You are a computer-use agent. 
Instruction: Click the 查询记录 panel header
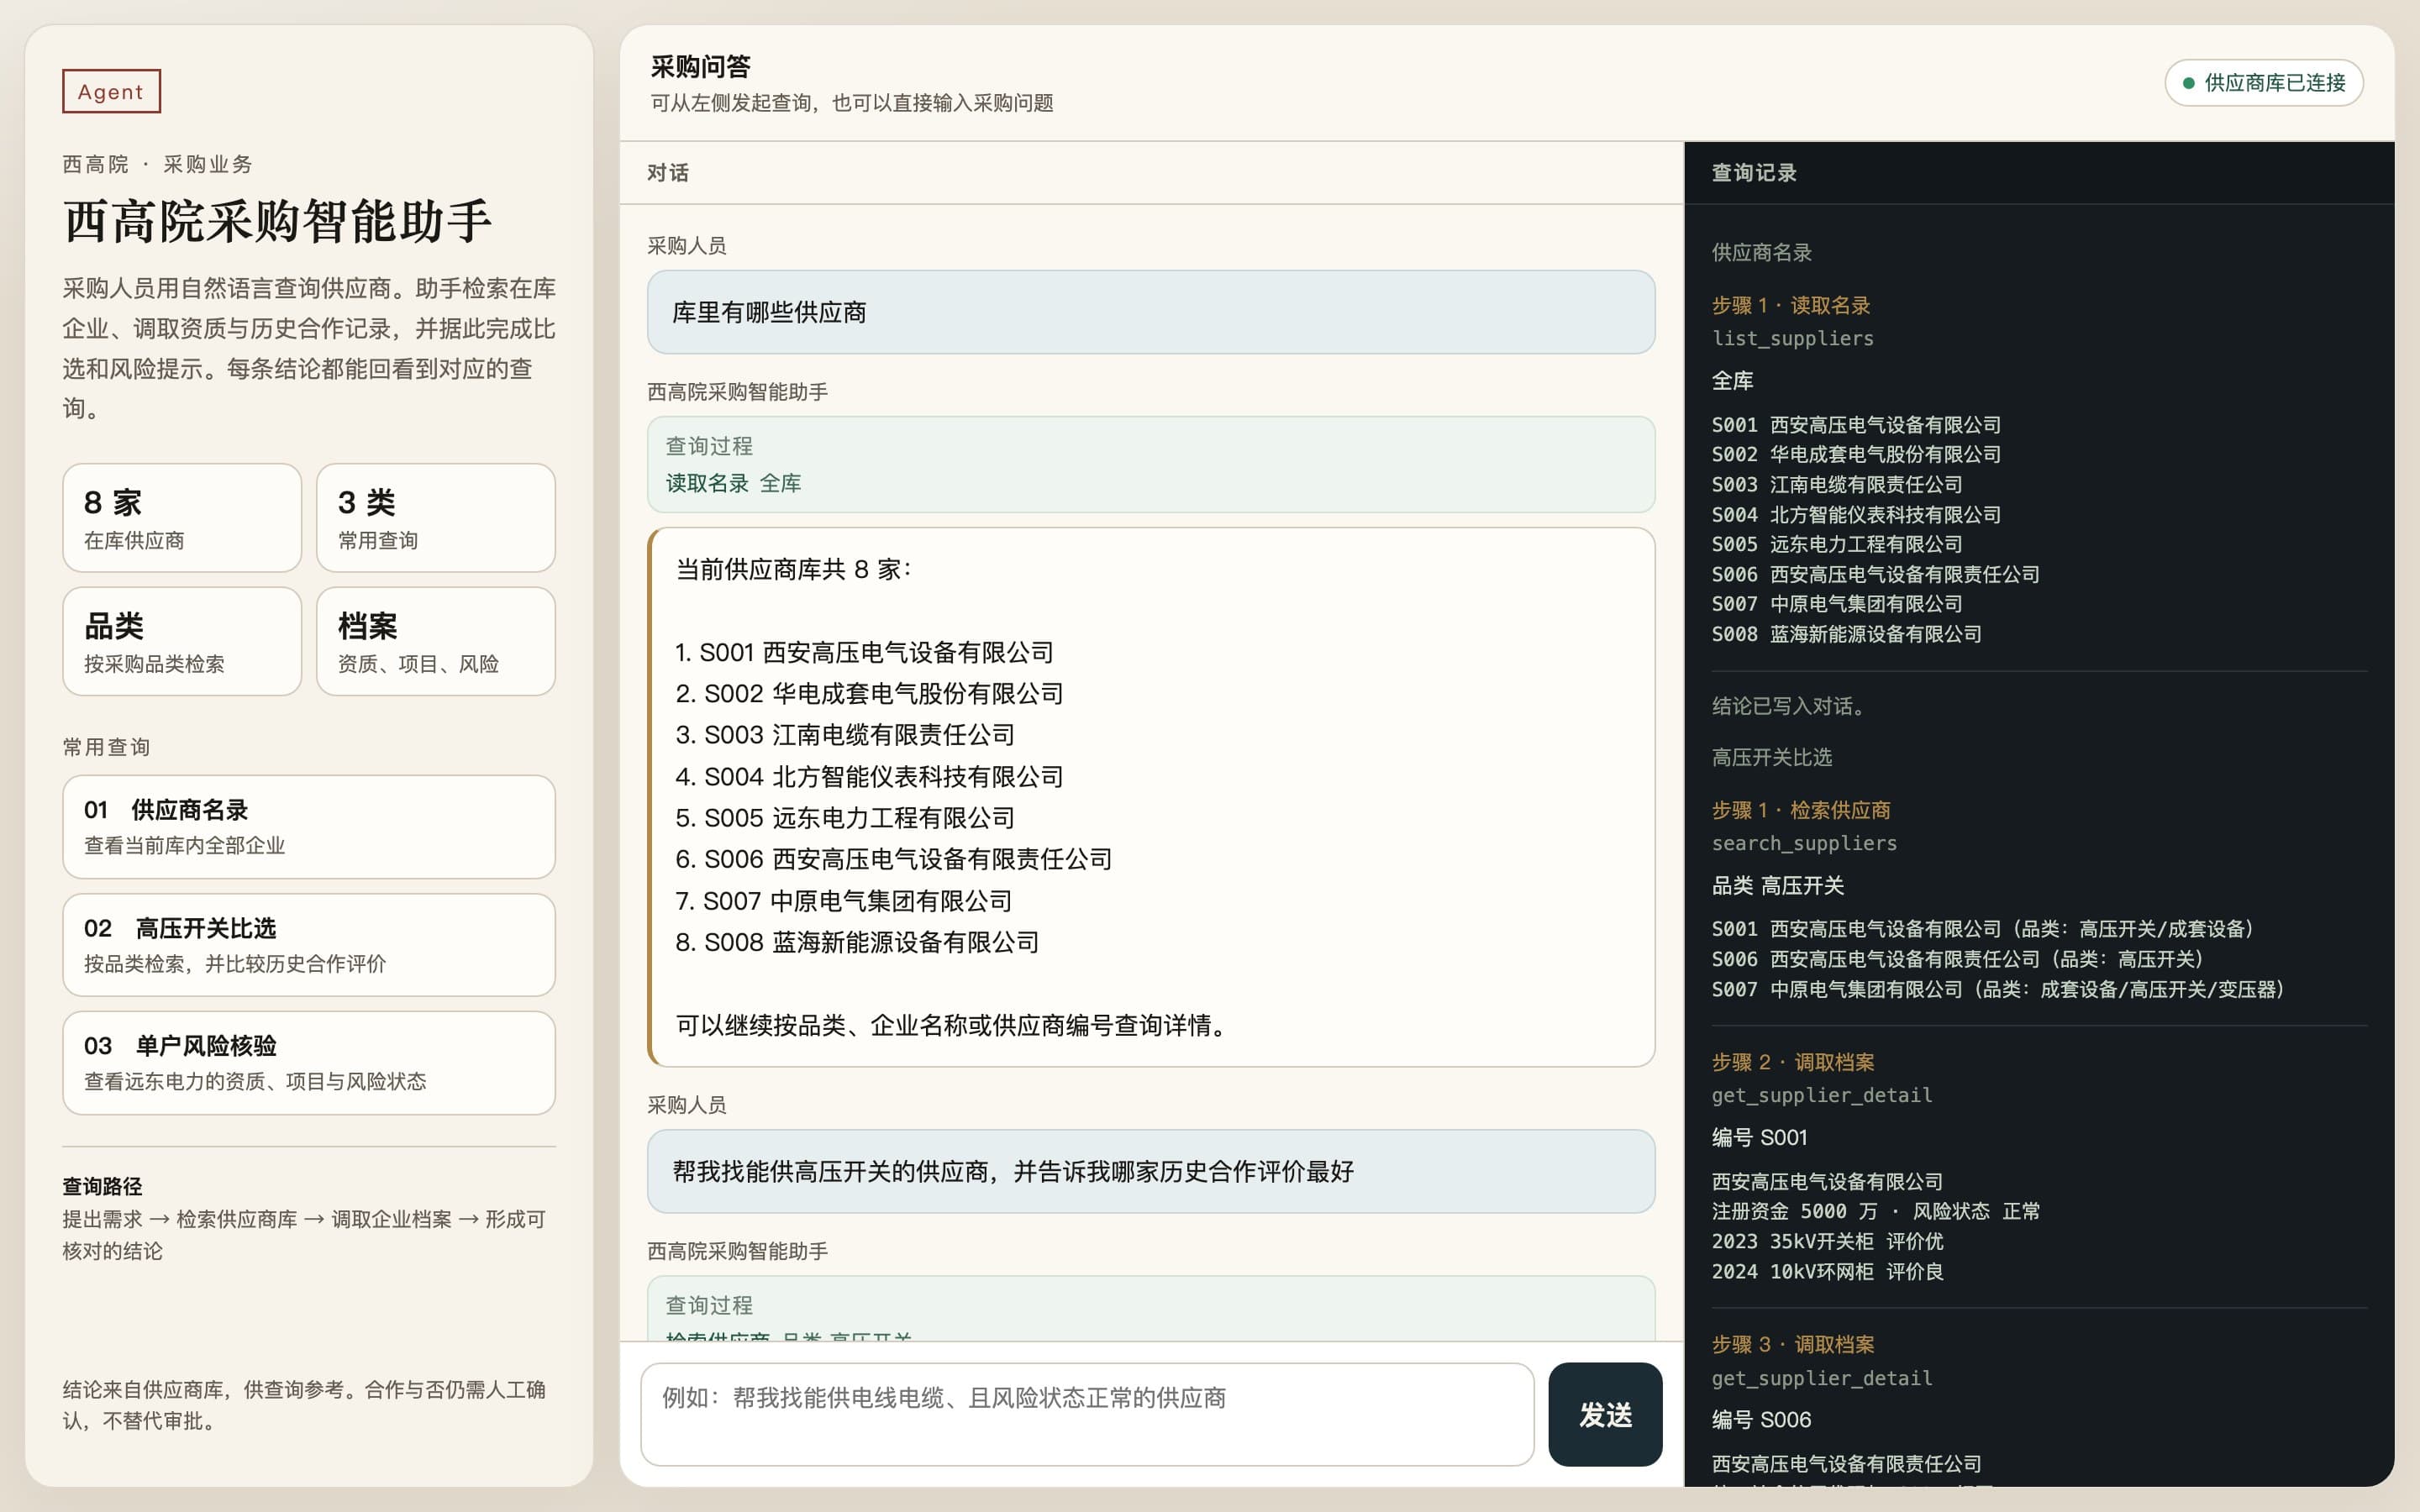tap(1754, 173)
